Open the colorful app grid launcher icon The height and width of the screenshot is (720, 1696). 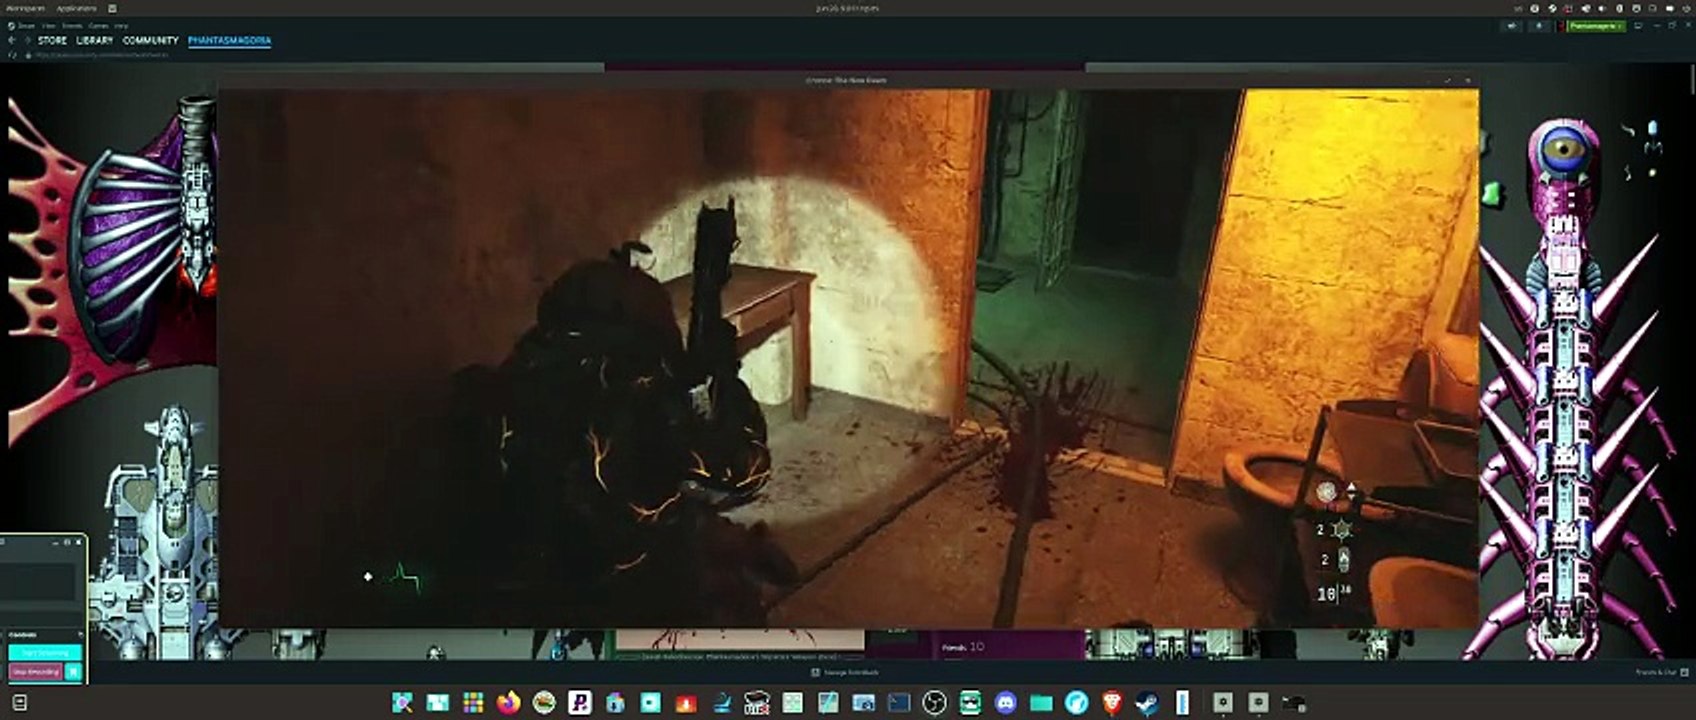coord(473,703)
